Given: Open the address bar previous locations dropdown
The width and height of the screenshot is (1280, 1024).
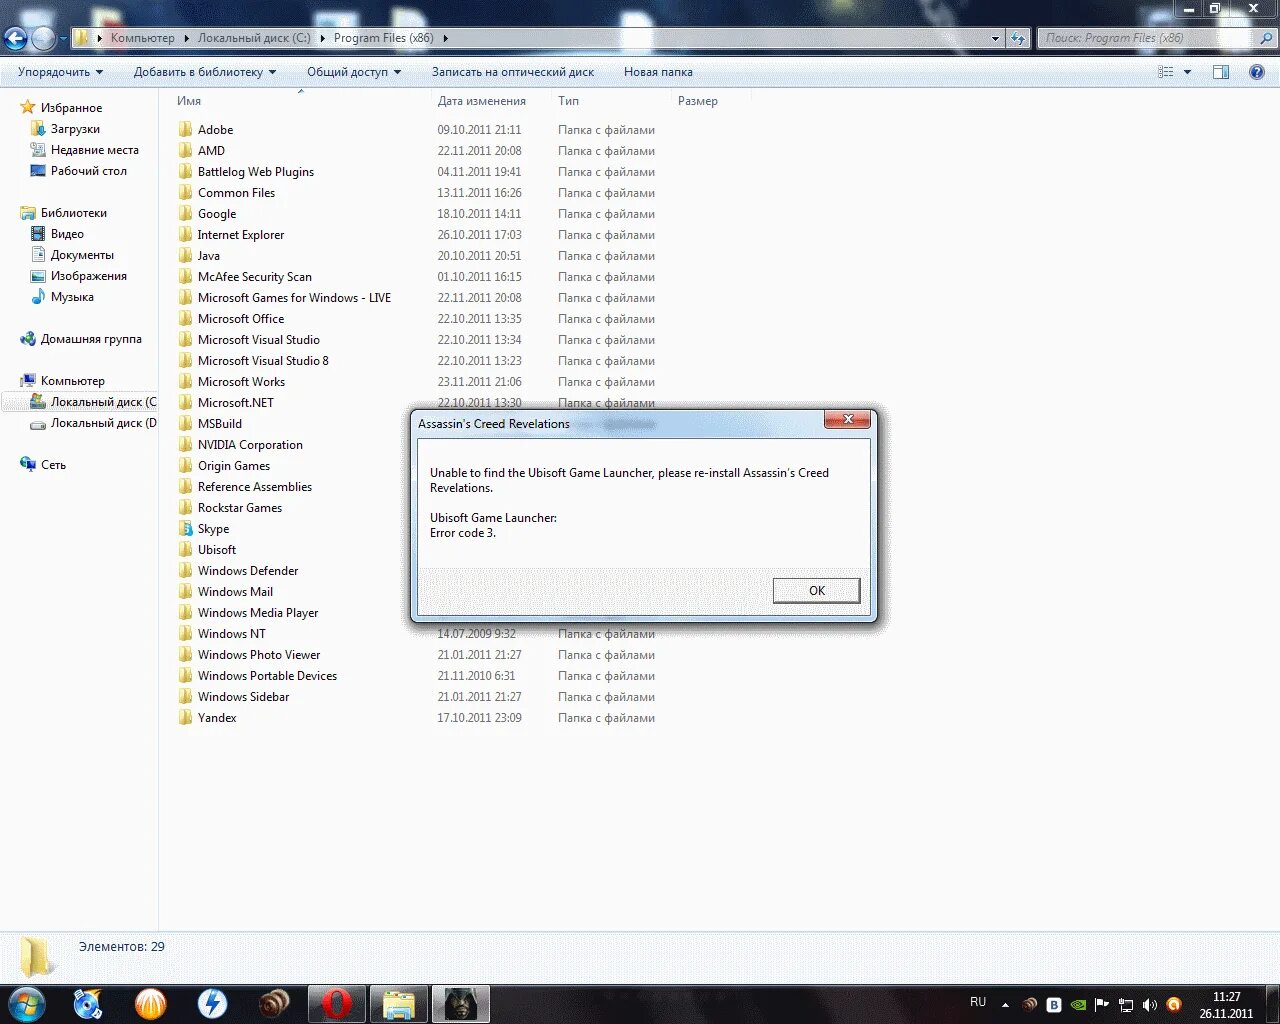Looking at the screenshot, I should [995, 38].
